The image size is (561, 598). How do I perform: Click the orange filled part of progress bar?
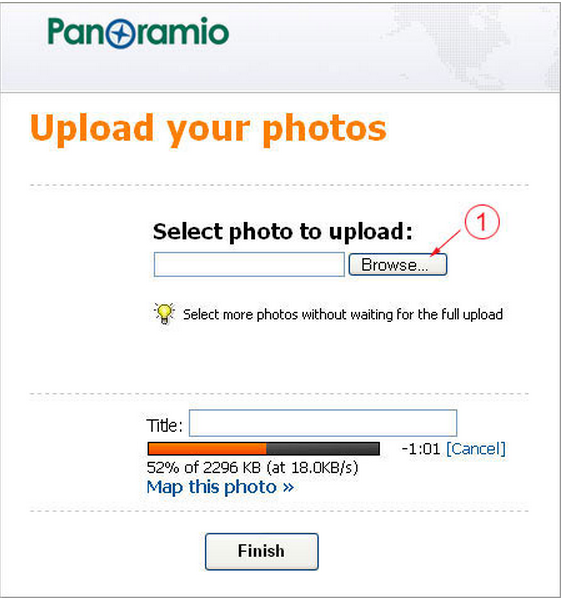[x=207, y=448]
